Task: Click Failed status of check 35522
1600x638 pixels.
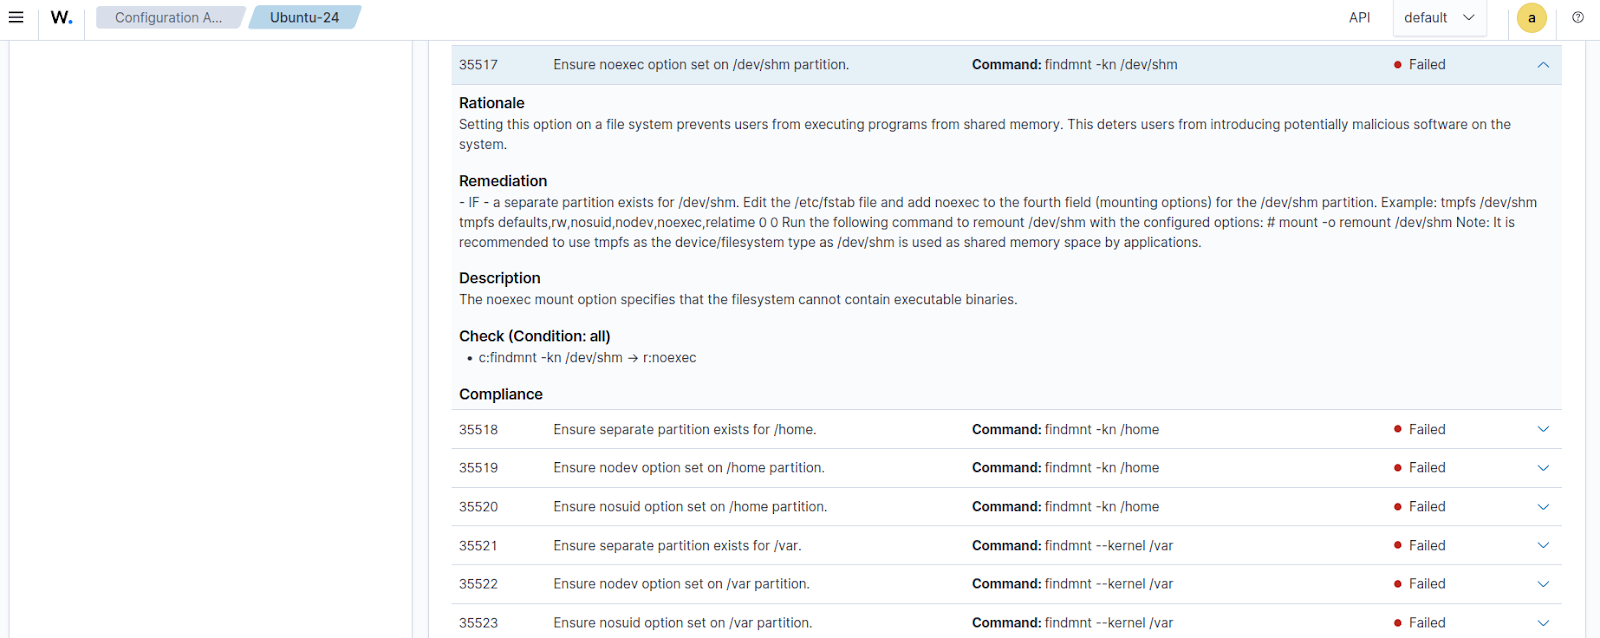Action: pyautogui.click(x=1419, y=584)
